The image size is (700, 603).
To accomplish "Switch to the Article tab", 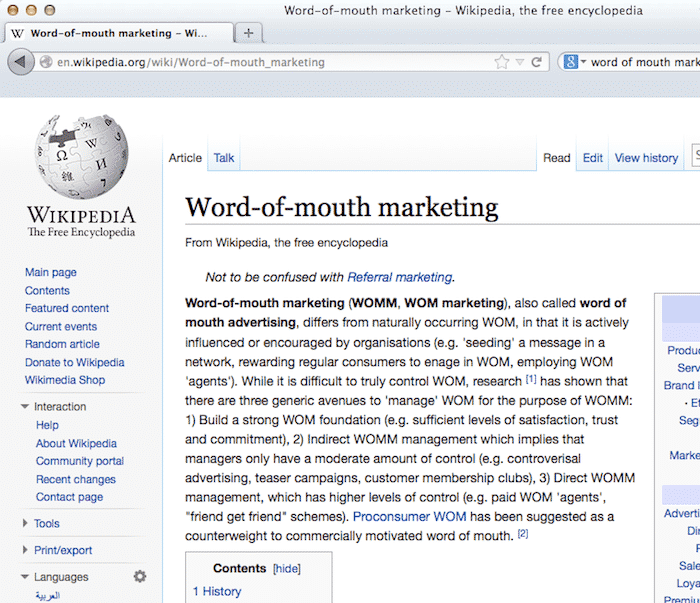I will coord(185,158).
